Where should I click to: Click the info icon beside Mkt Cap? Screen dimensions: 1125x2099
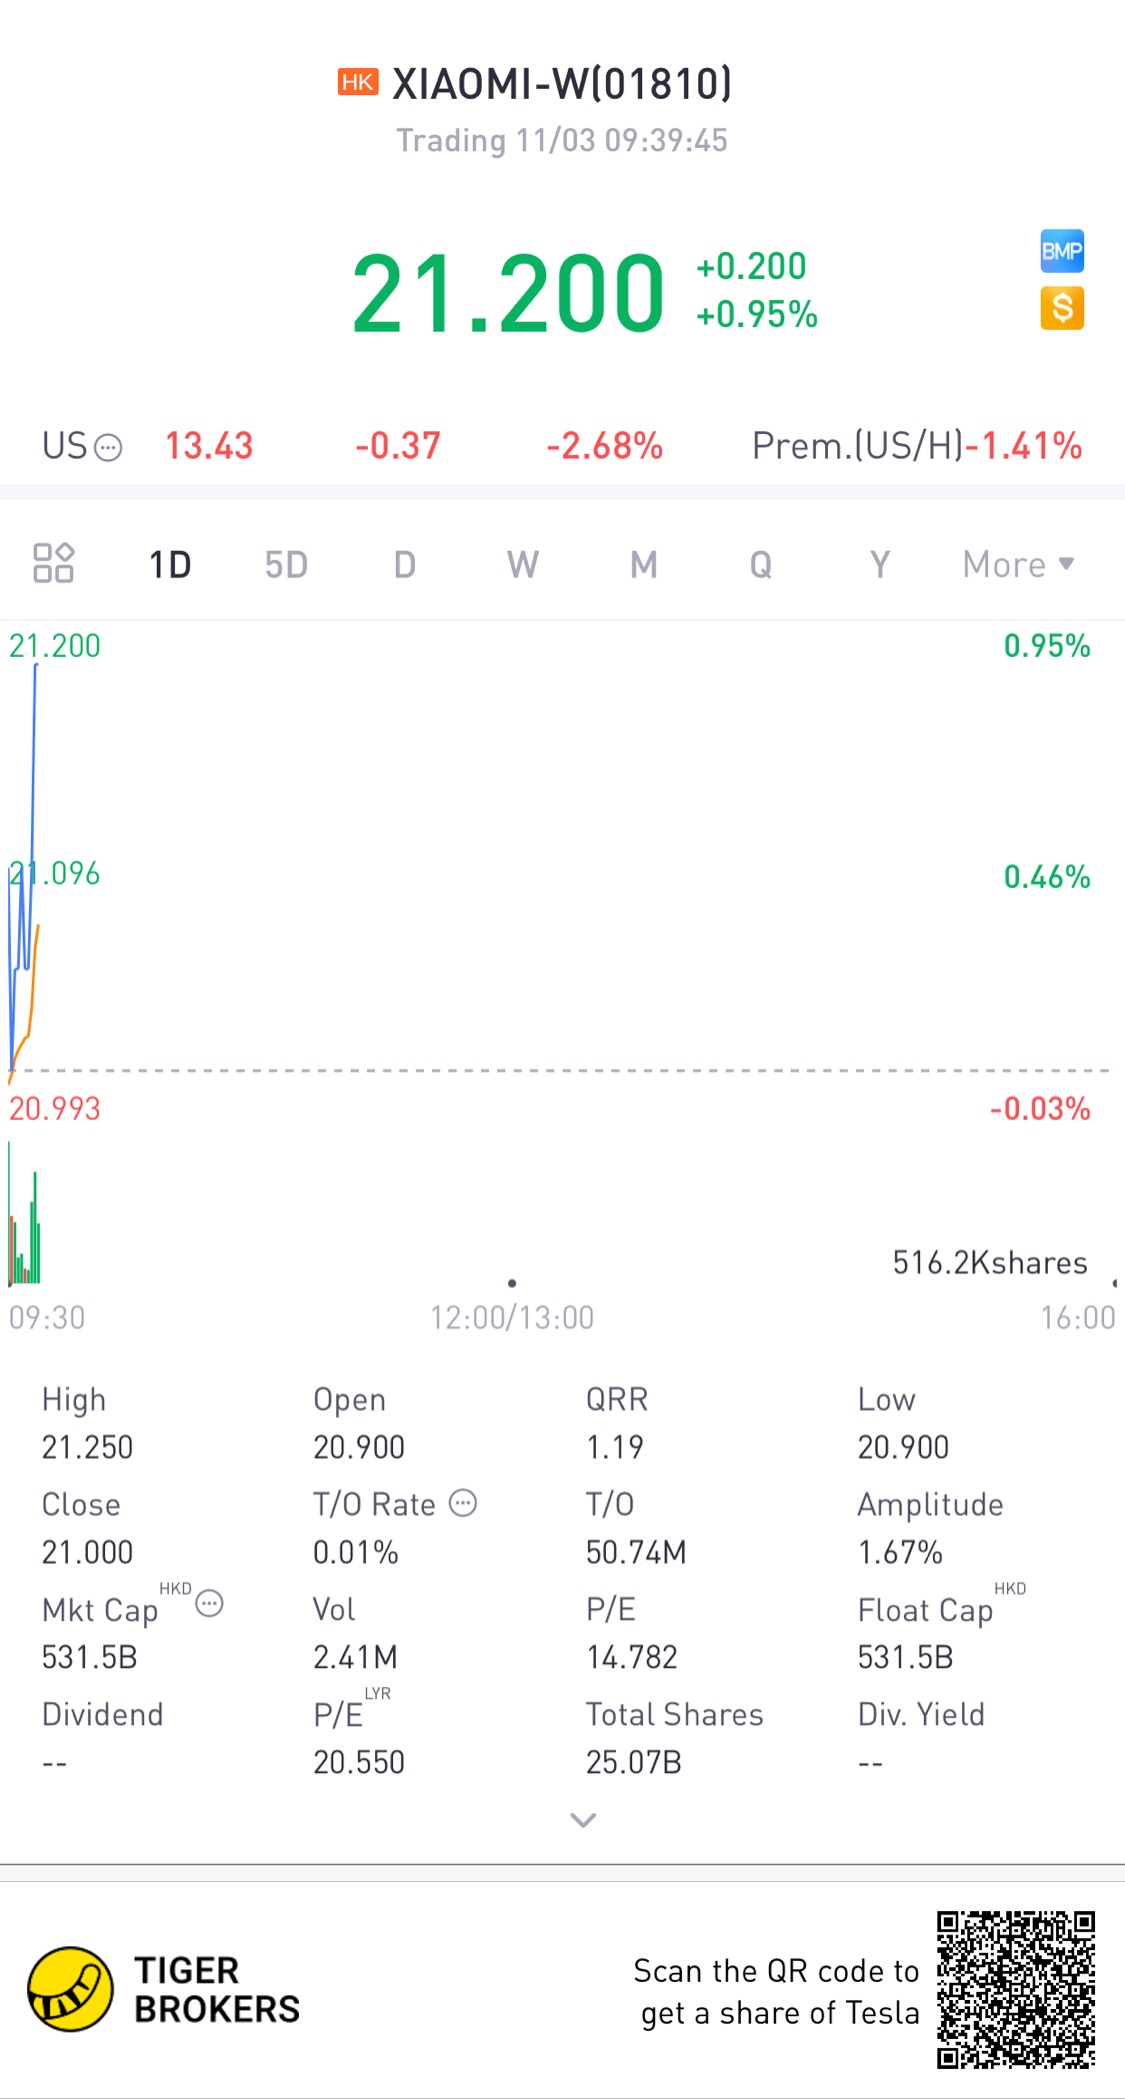tap(209, 1604)
